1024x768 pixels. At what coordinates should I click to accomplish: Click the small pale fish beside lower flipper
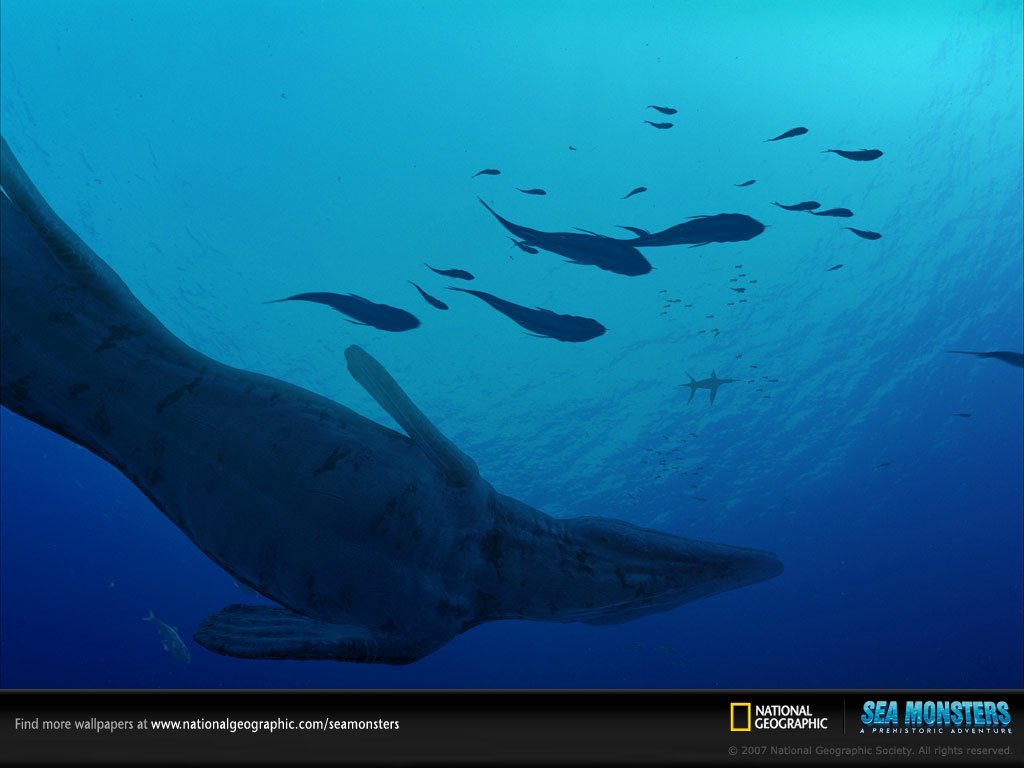click(x=168, y=636)
